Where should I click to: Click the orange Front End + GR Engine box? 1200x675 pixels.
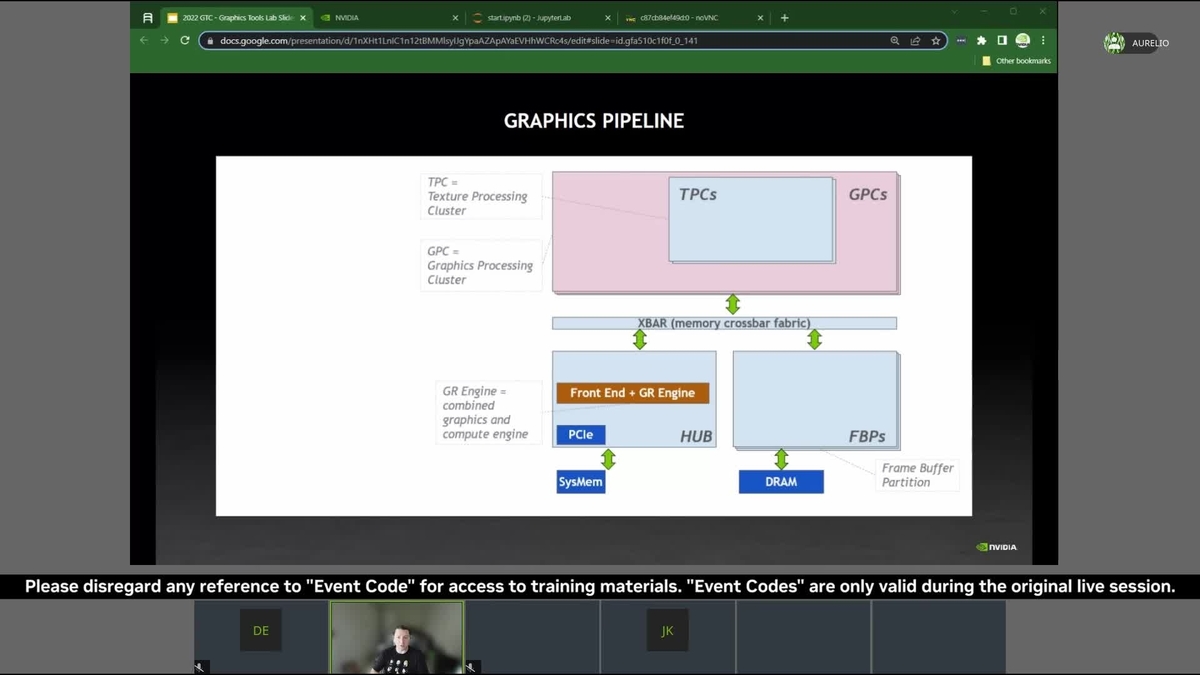(x=632, y=393)
